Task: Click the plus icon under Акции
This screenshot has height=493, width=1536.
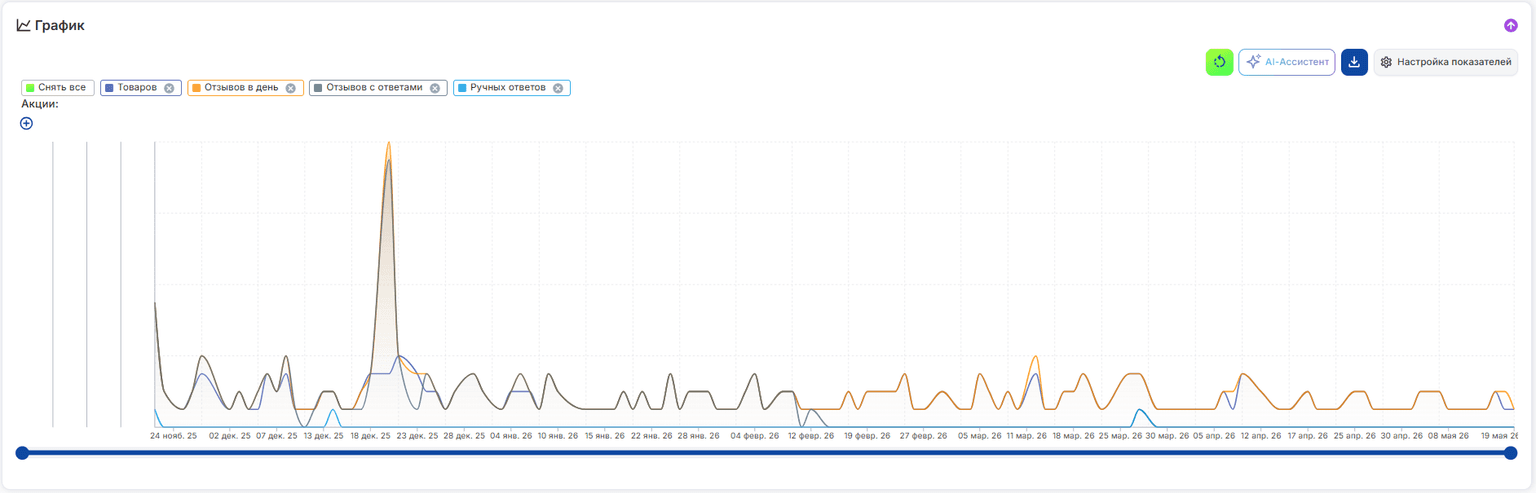Action: [x=26, y=123]
